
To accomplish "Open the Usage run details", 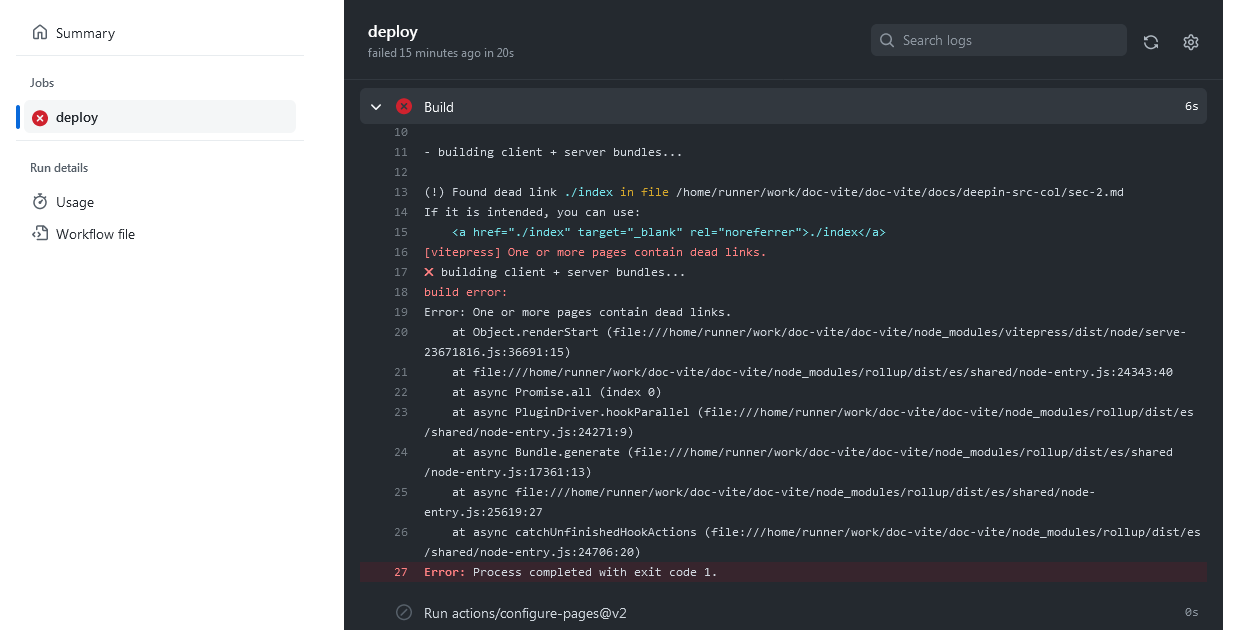I will pyautogui.click(x=160, y=202).
